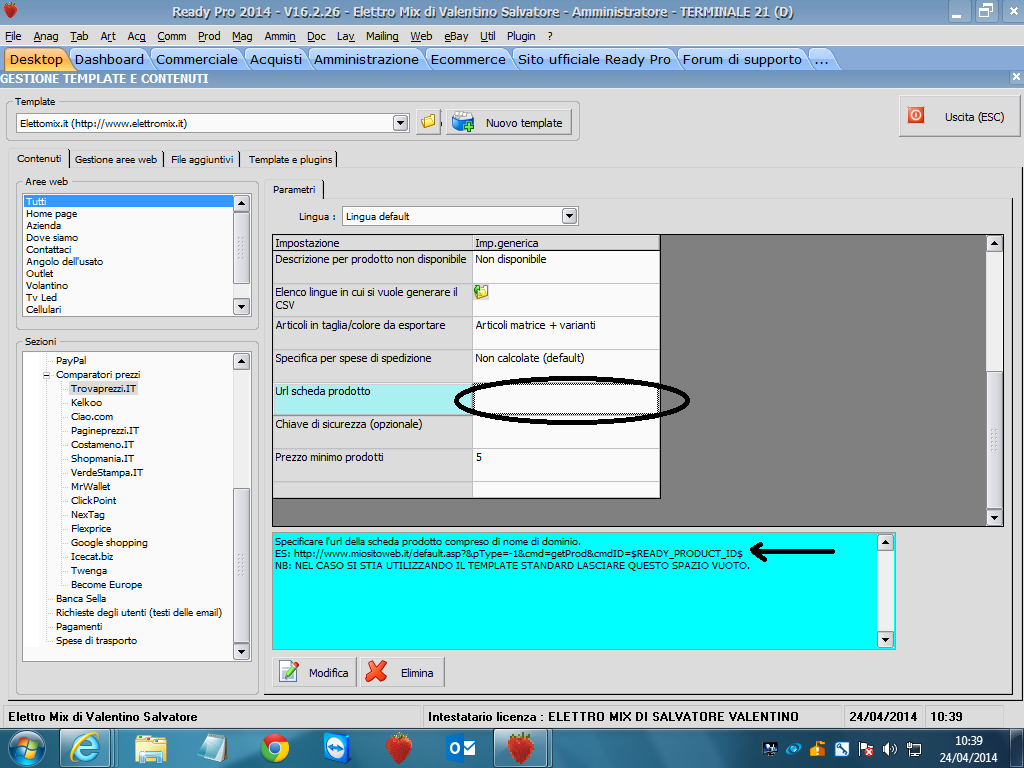Click help text box scroll down arrow
Screen dimensions: 1024x768
886,639
